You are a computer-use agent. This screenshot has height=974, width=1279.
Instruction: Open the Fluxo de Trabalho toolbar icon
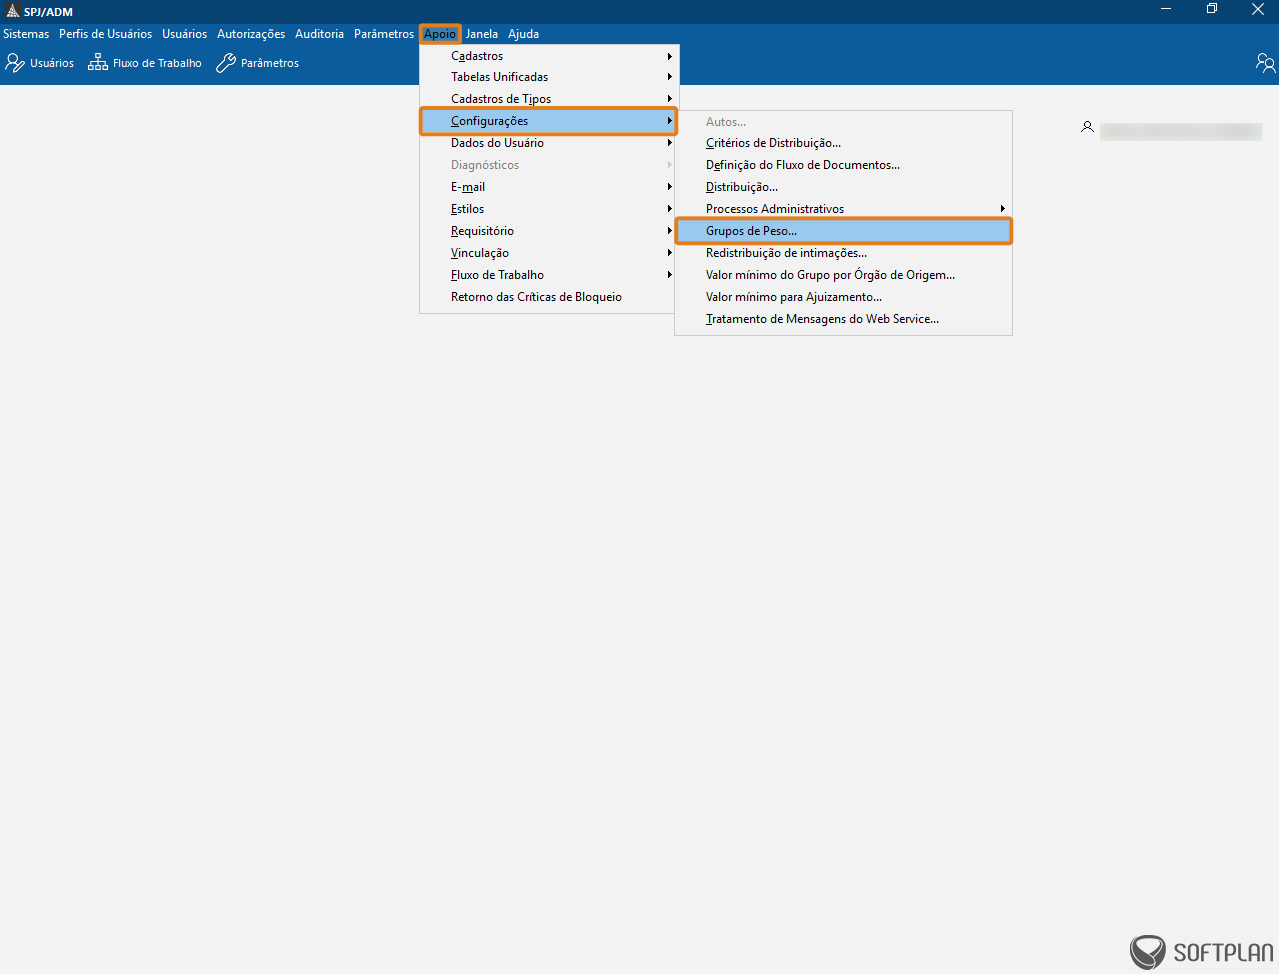coord(98,63)
